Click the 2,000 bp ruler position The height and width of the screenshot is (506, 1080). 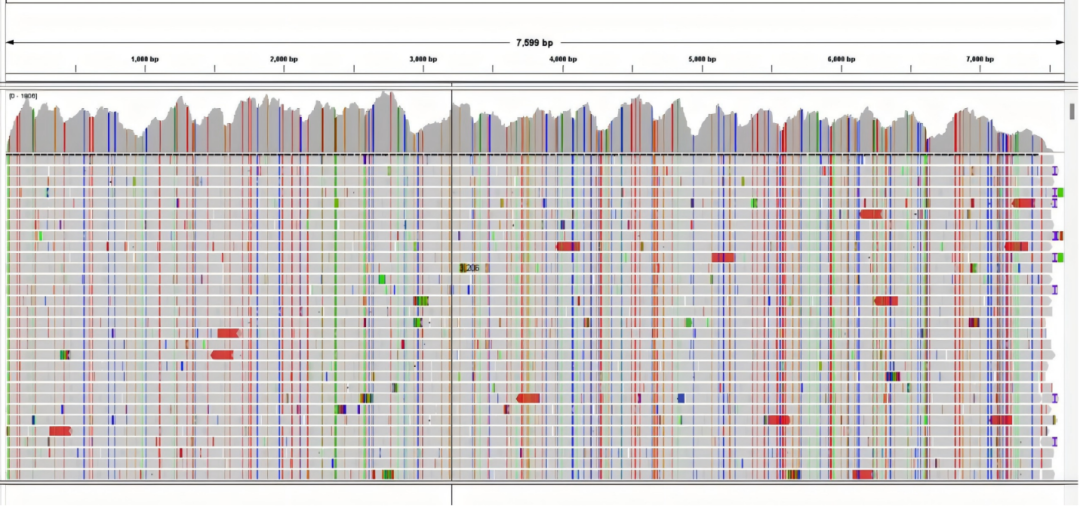pos(284,59)
